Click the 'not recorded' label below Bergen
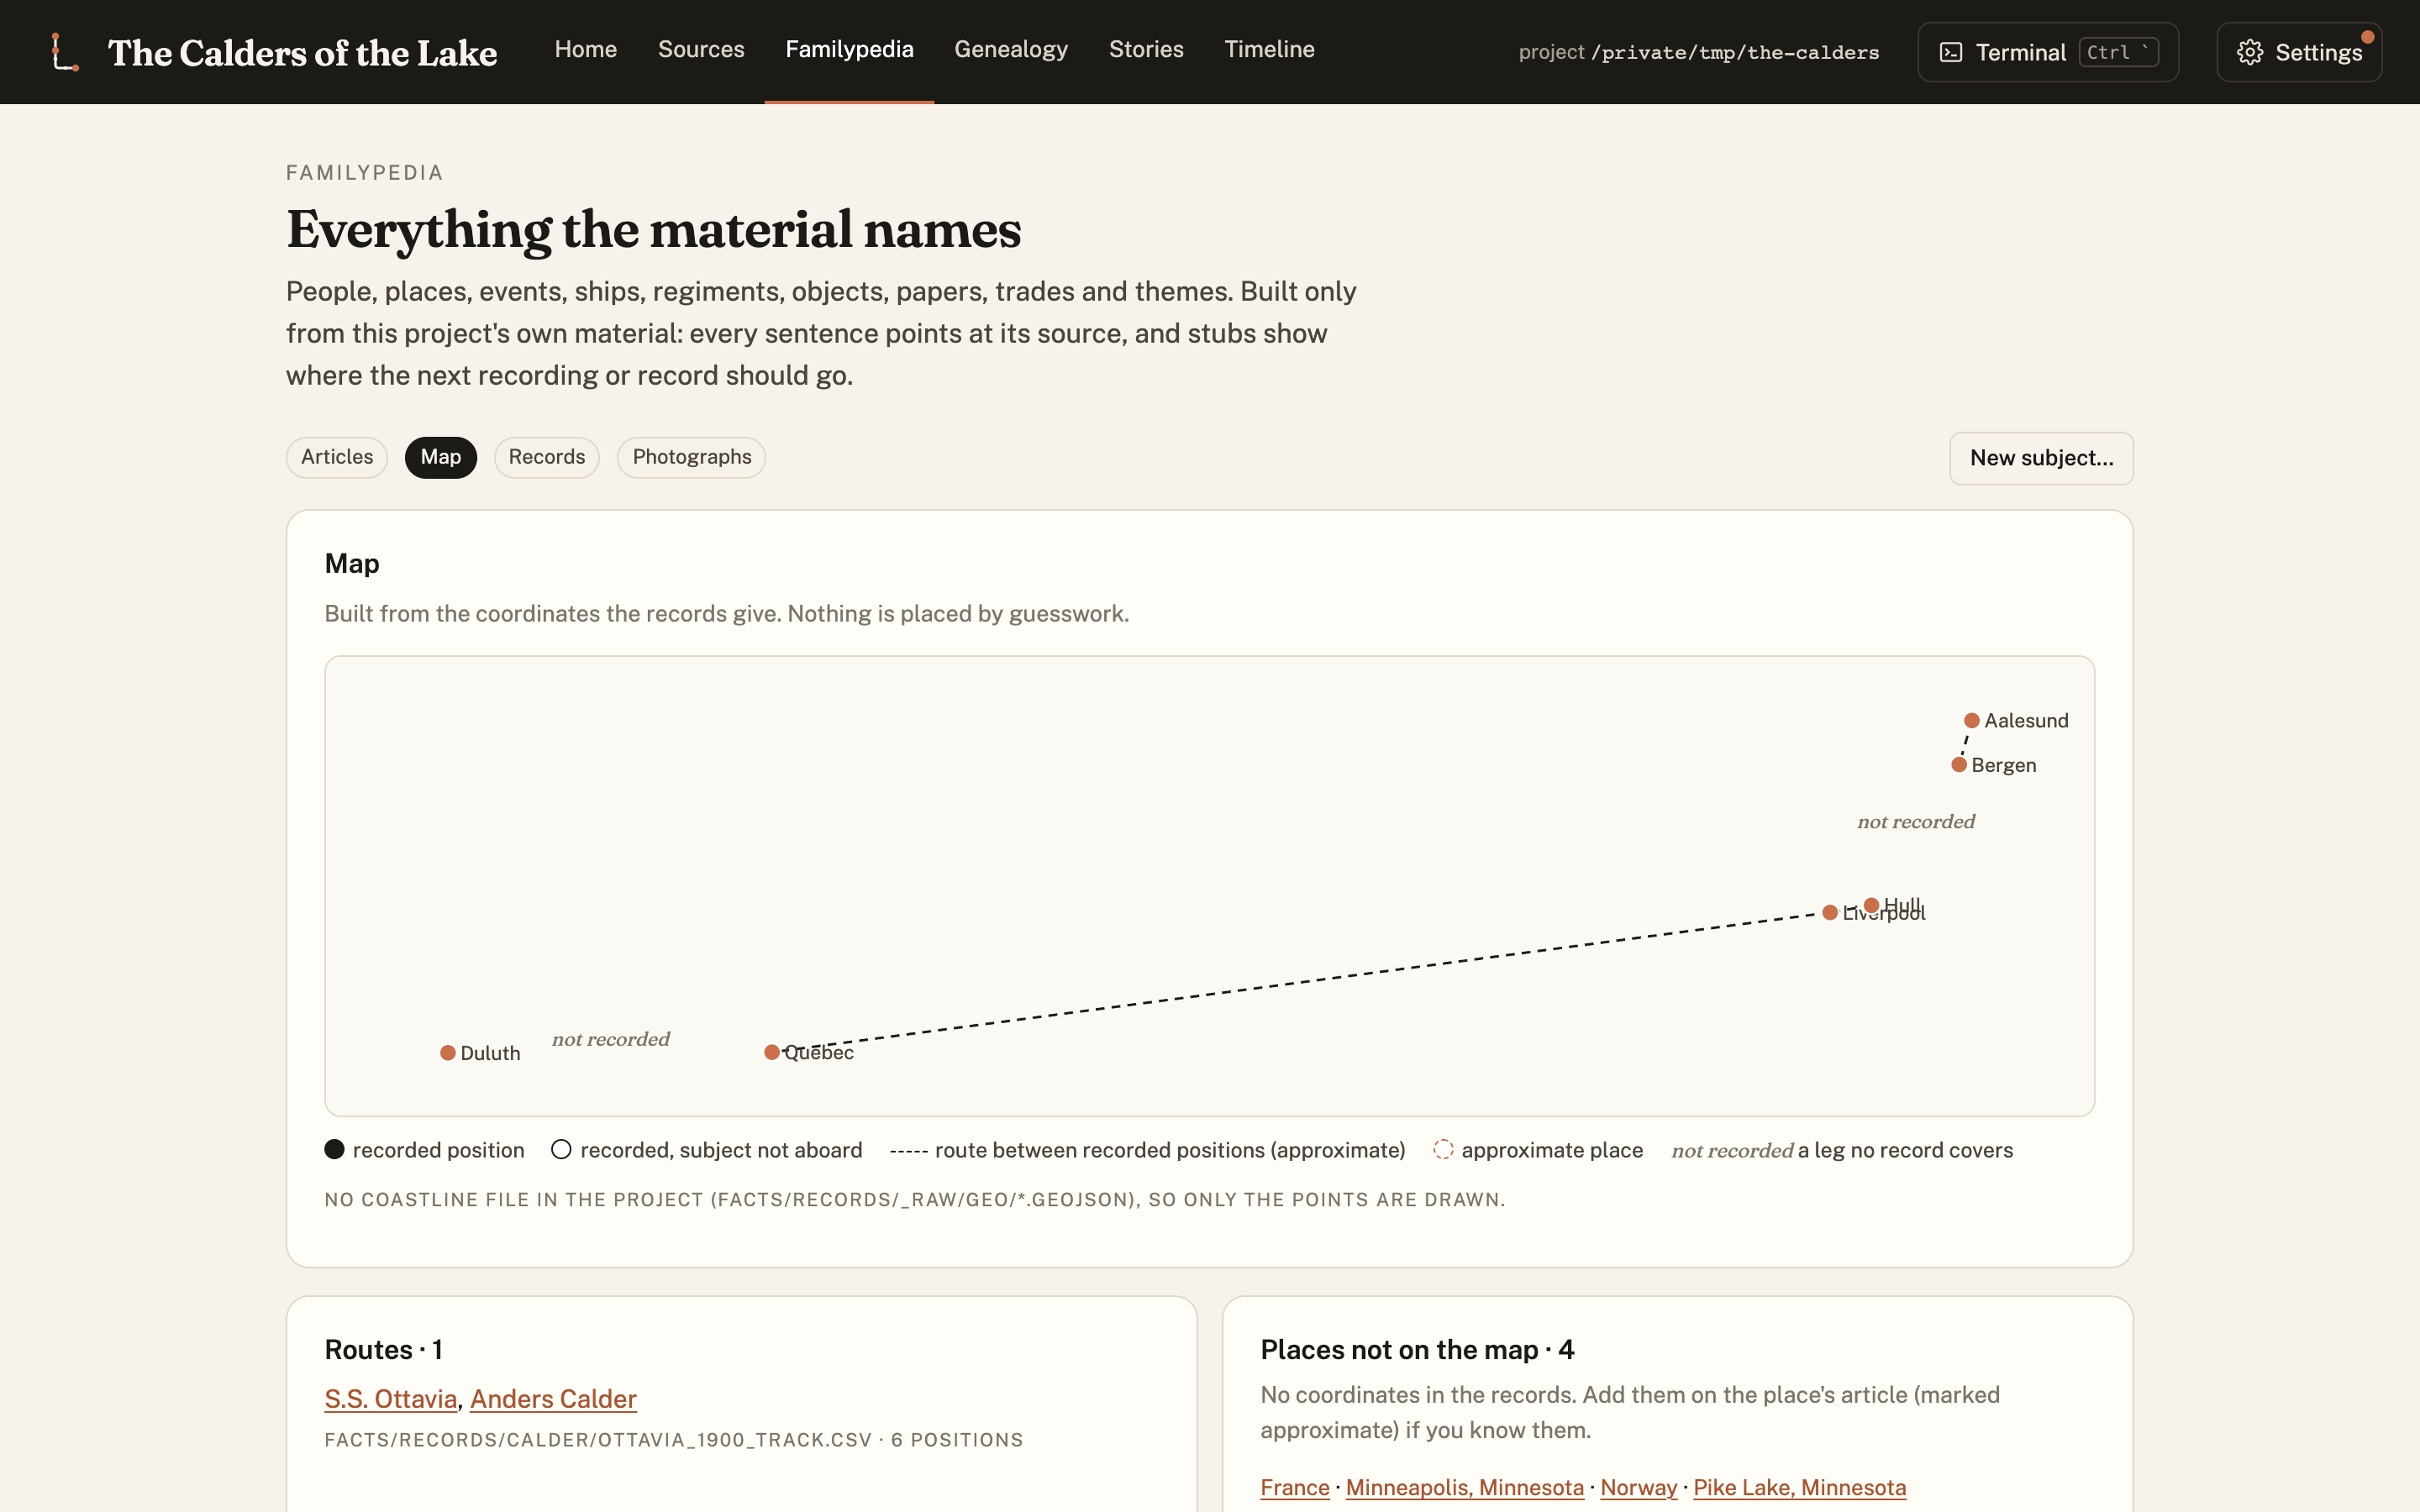The image size is (2420, 1512). (1916, 822)
